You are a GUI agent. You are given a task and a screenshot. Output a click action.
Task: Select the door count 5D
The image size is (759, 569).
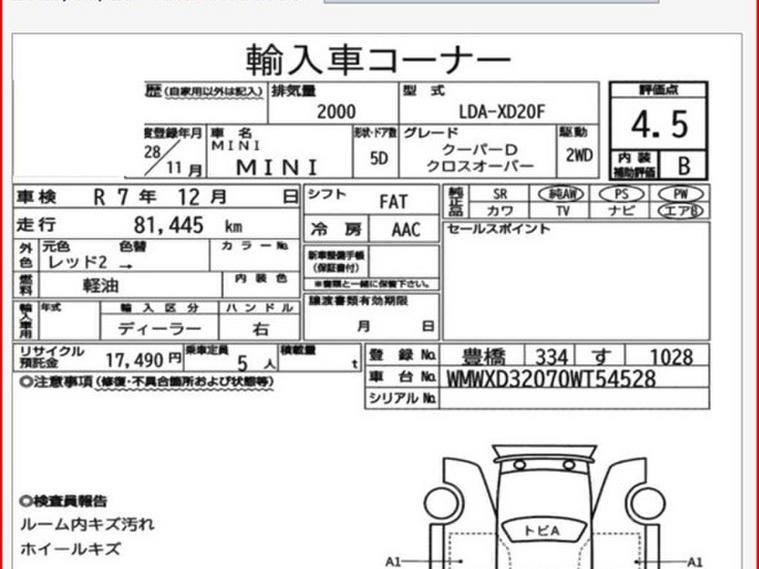click(x=379, y=158)
